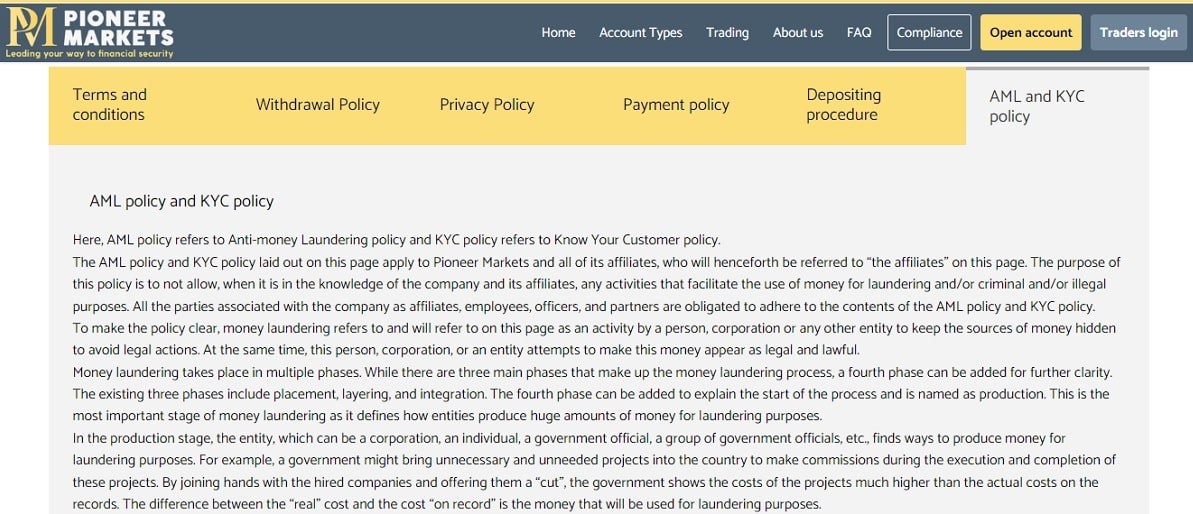Open the Withdrawal Policy tab
Image resolution: width=1193 pixels, height=514 pixels.
(x=317, y=105)
